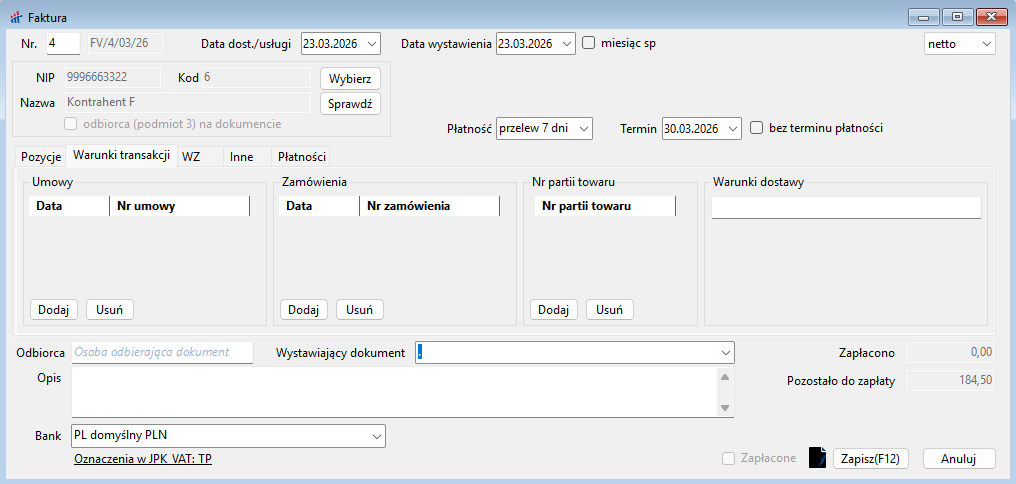Select the WZ tab
Screen dimensions: 1016x484
(x=191, y=157)
